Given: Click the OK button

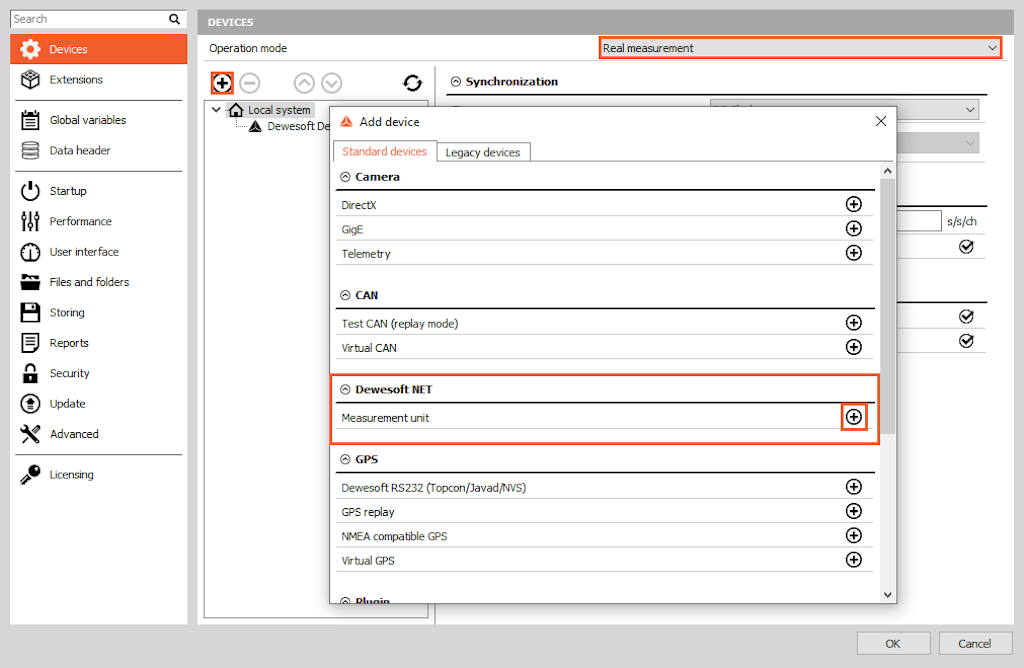Looking at the screenshot, I should (893, 643).
